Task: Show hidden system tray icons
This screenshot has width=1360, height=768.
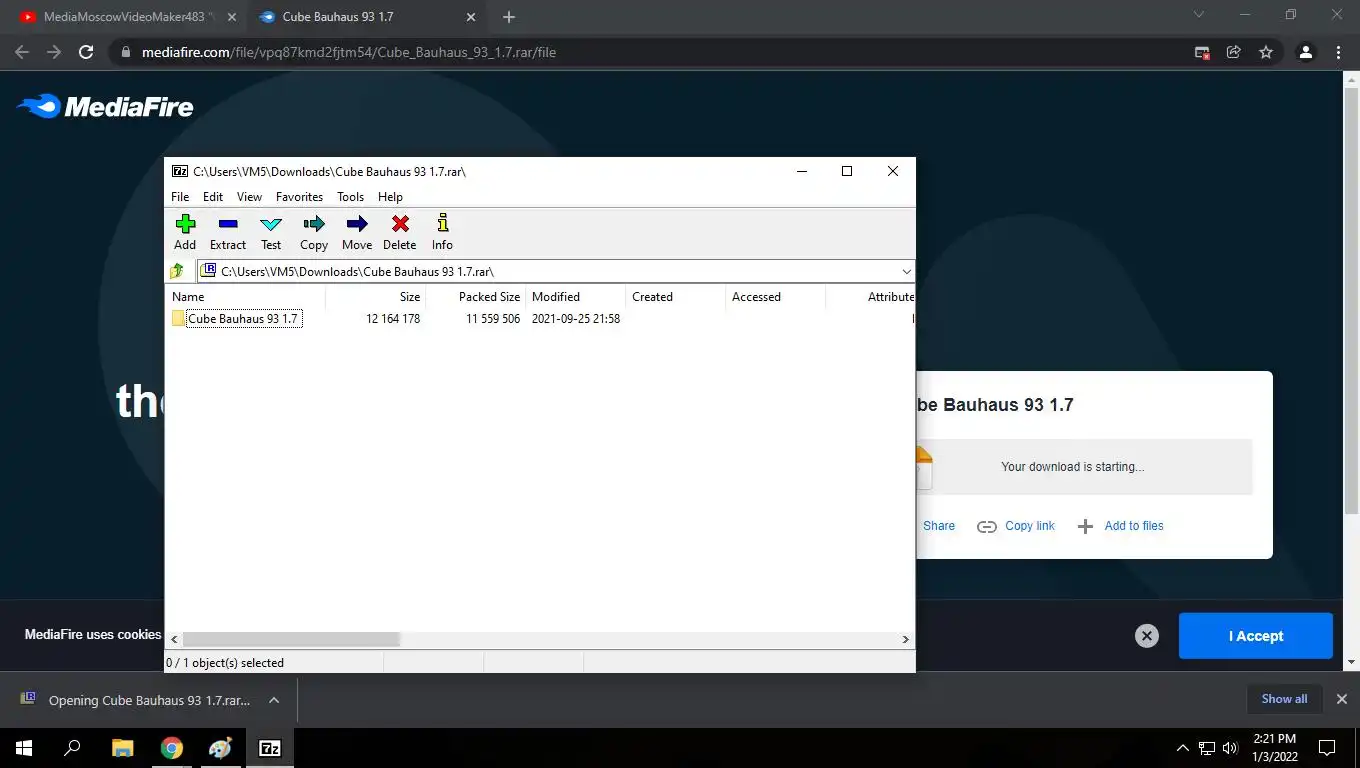Action: pos(1183,748)
